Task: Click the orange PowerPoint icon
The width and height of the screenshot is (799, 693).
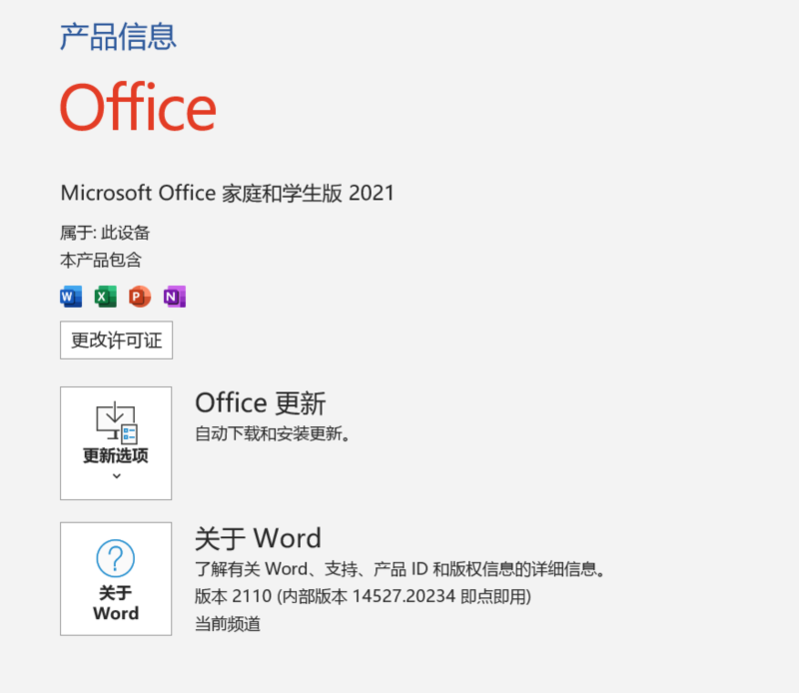Action: (x=139, y=297)
